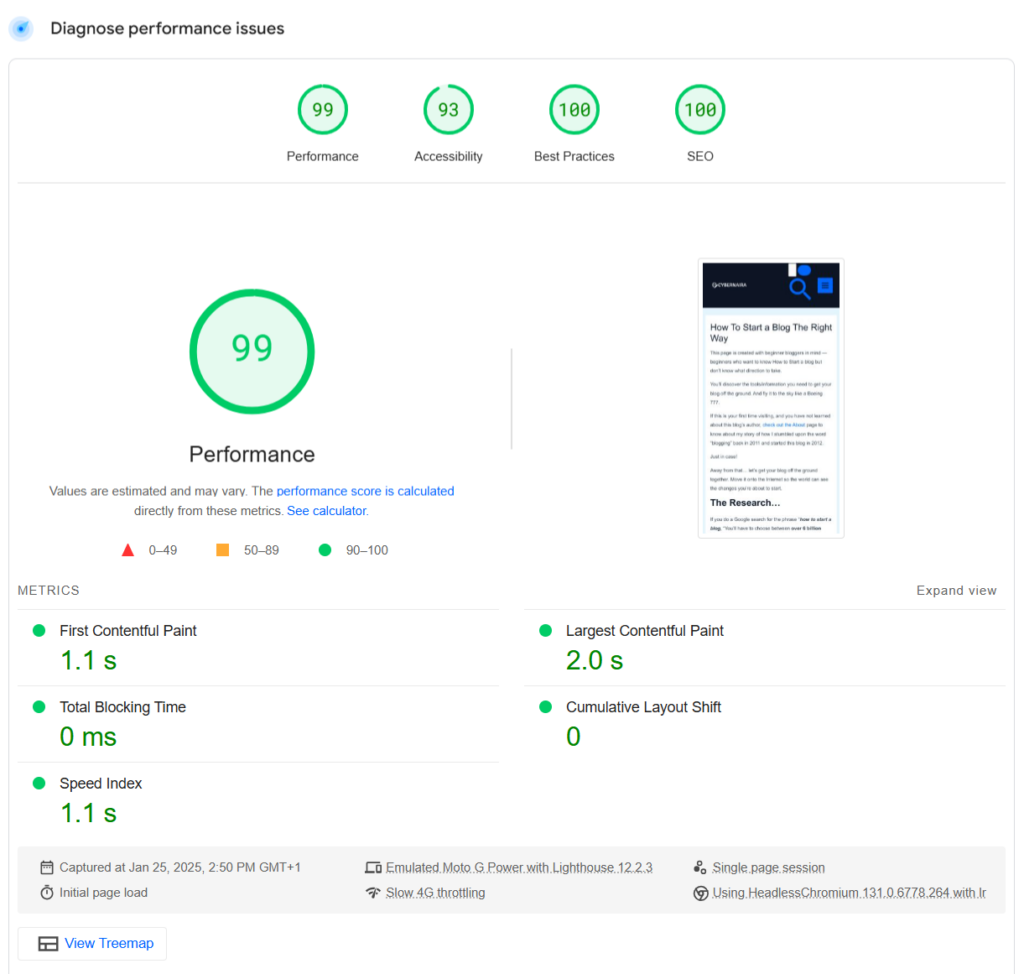This screenshot has width=1024, height=974.
Task: Open the performance score is calculated link
Action: tap(365, 491)
